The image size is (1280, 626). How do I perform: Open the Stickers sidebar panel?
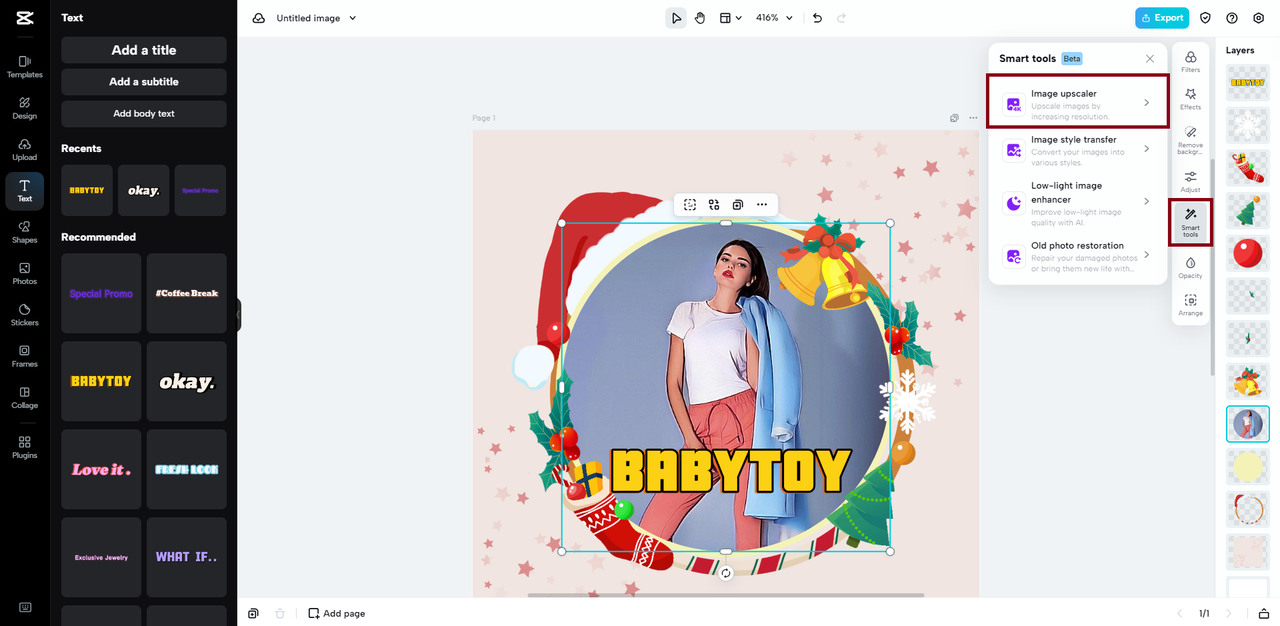point(24,315)
